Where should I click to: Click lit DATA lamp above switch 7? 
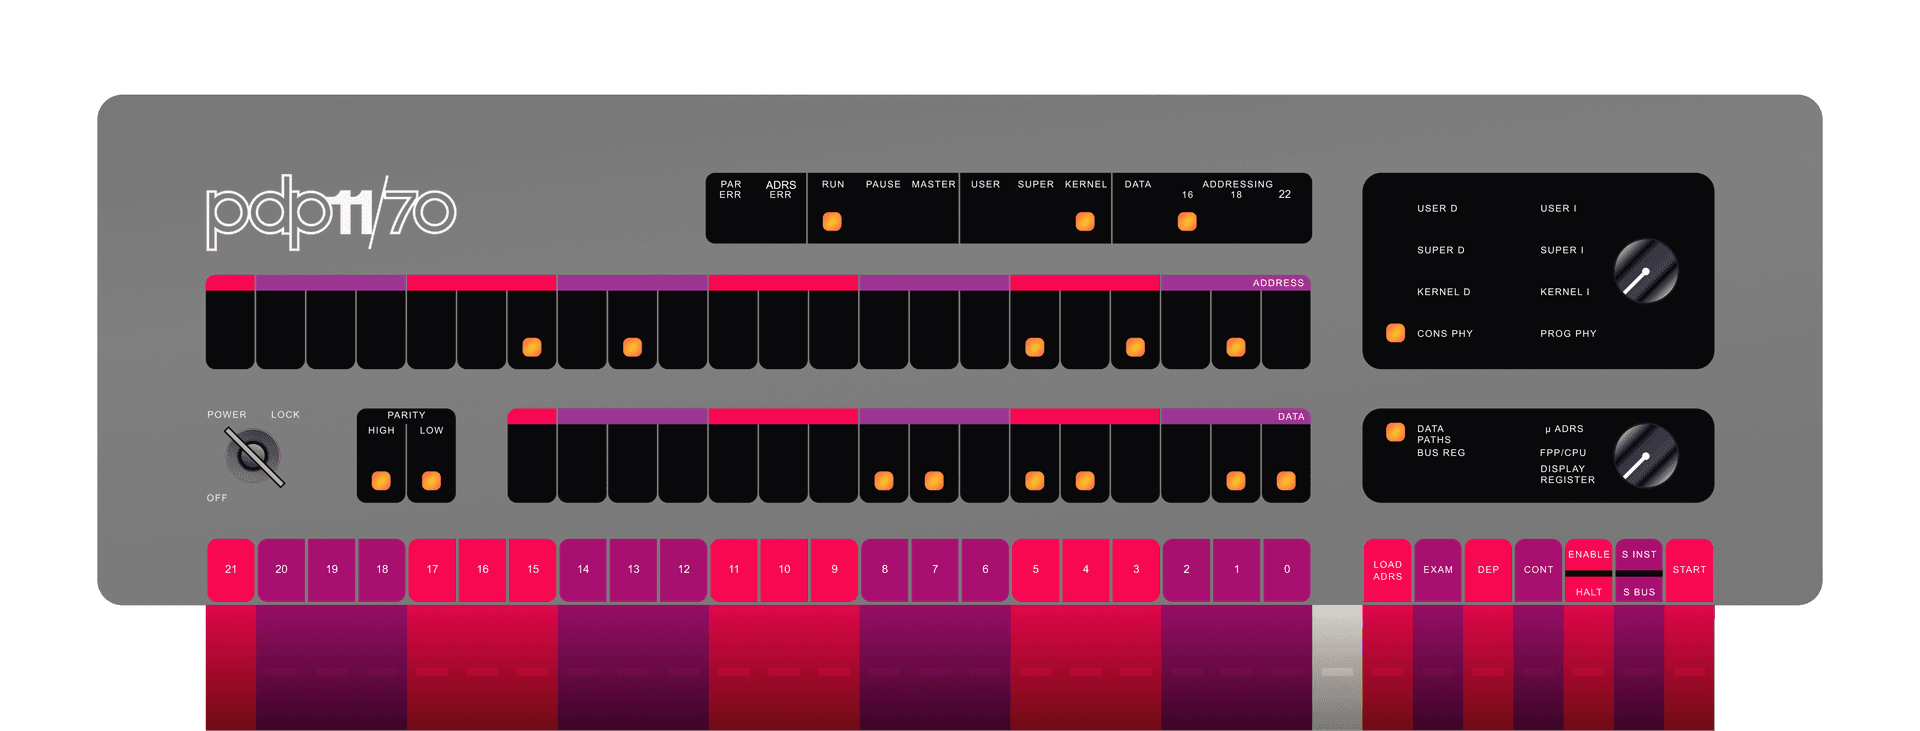click(934, 481)
